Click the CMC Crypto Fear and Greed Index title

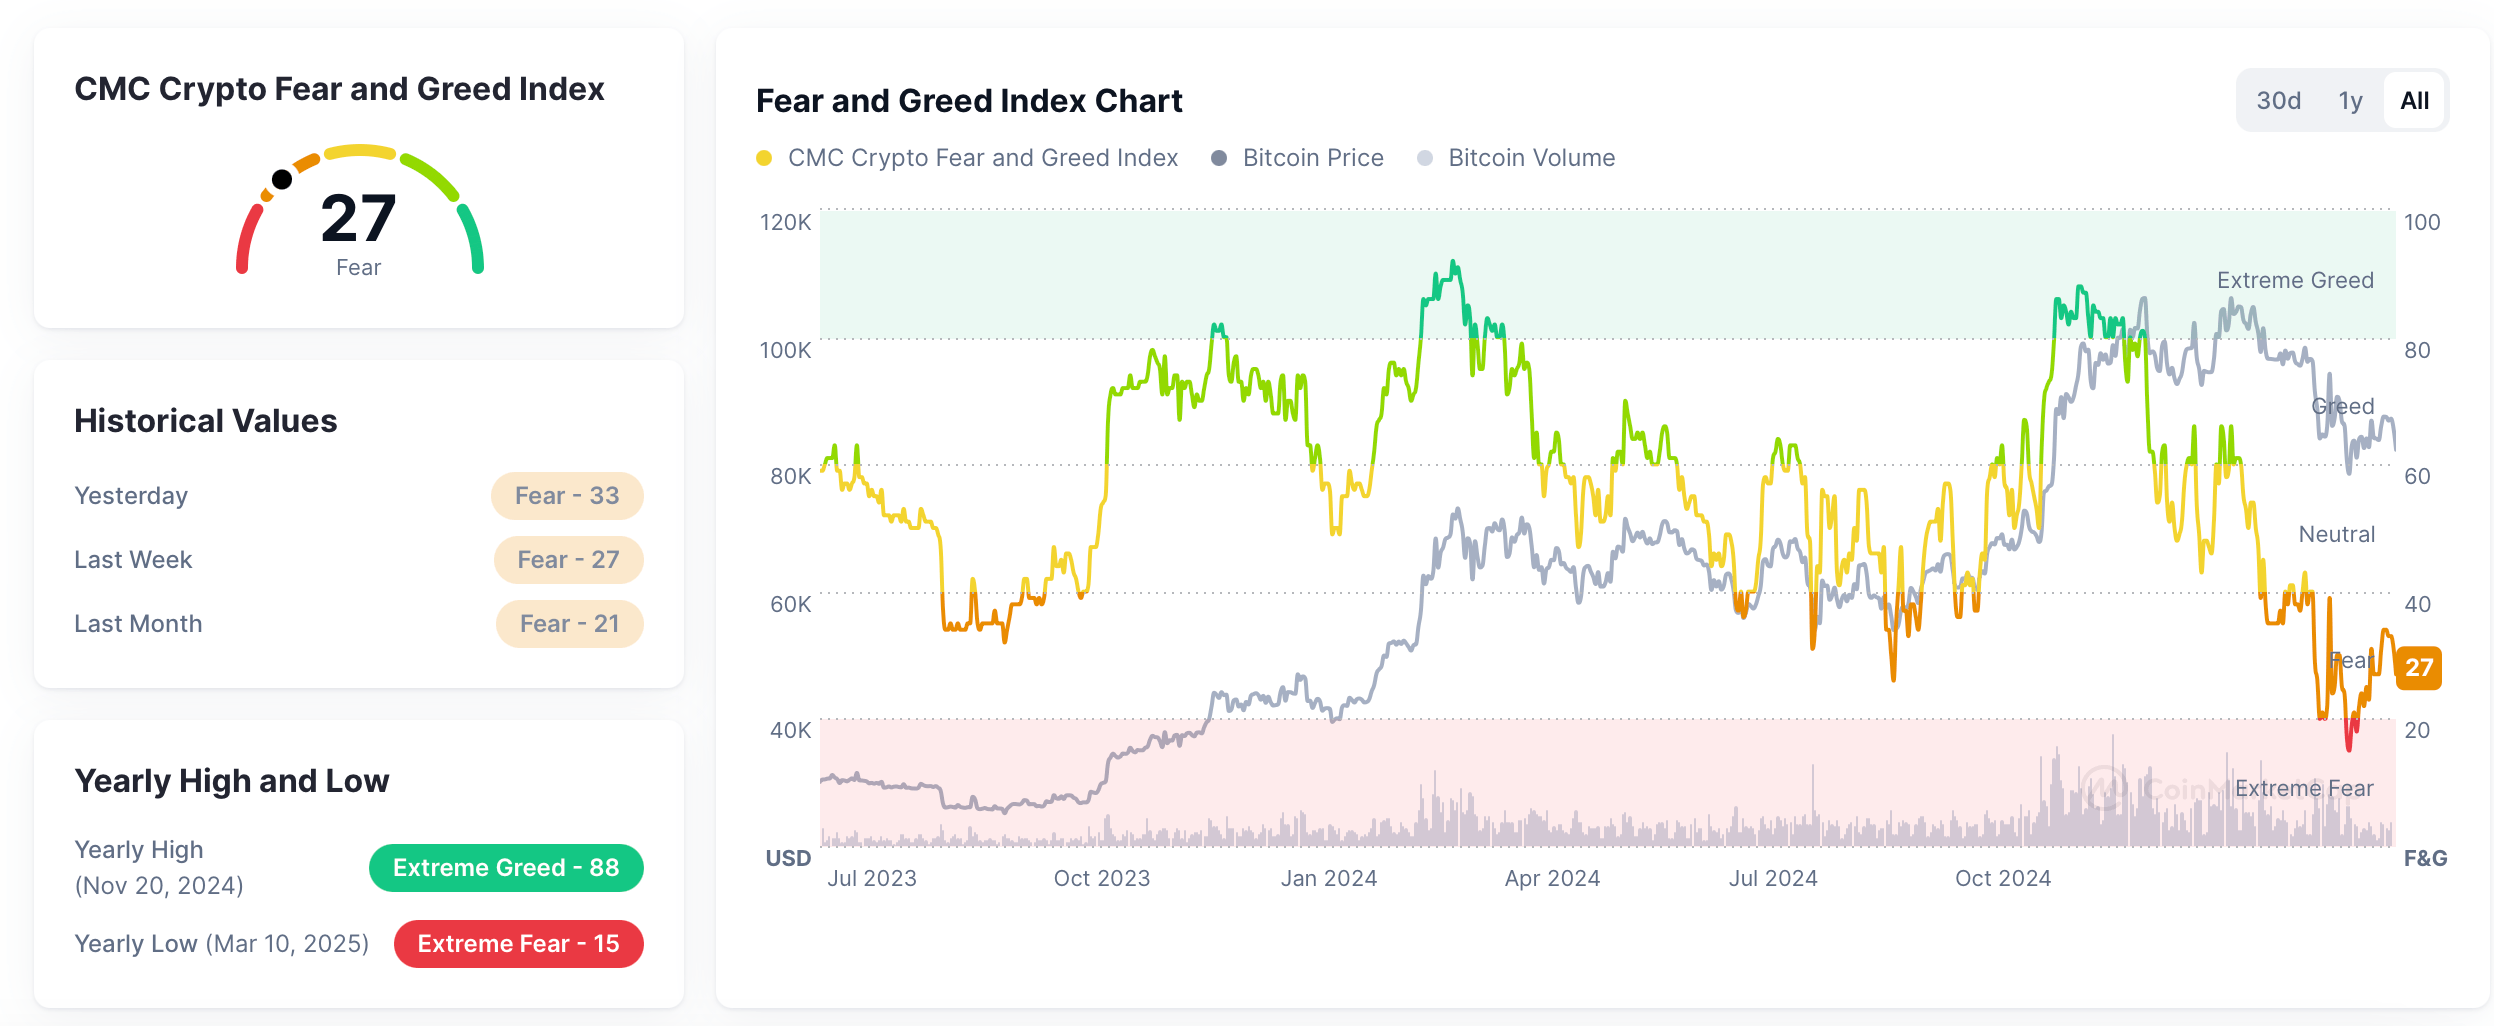[340, 89]
